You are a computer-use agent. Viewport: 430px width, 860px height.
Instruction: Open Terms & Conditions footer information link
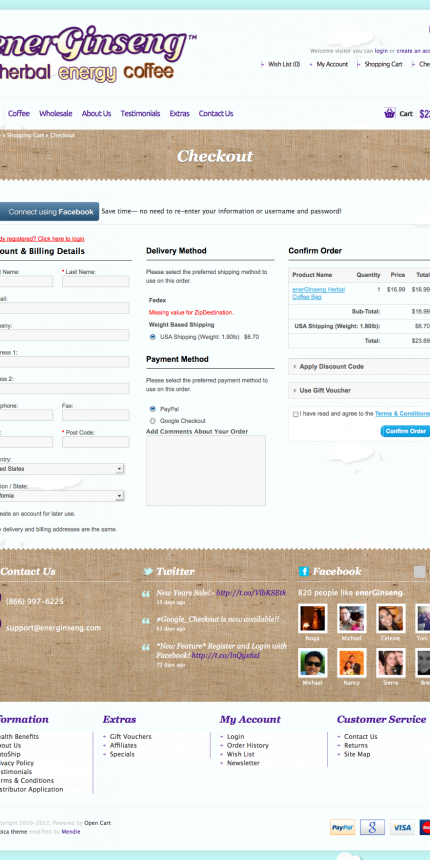pyautogui.click(x=27, y=780)
